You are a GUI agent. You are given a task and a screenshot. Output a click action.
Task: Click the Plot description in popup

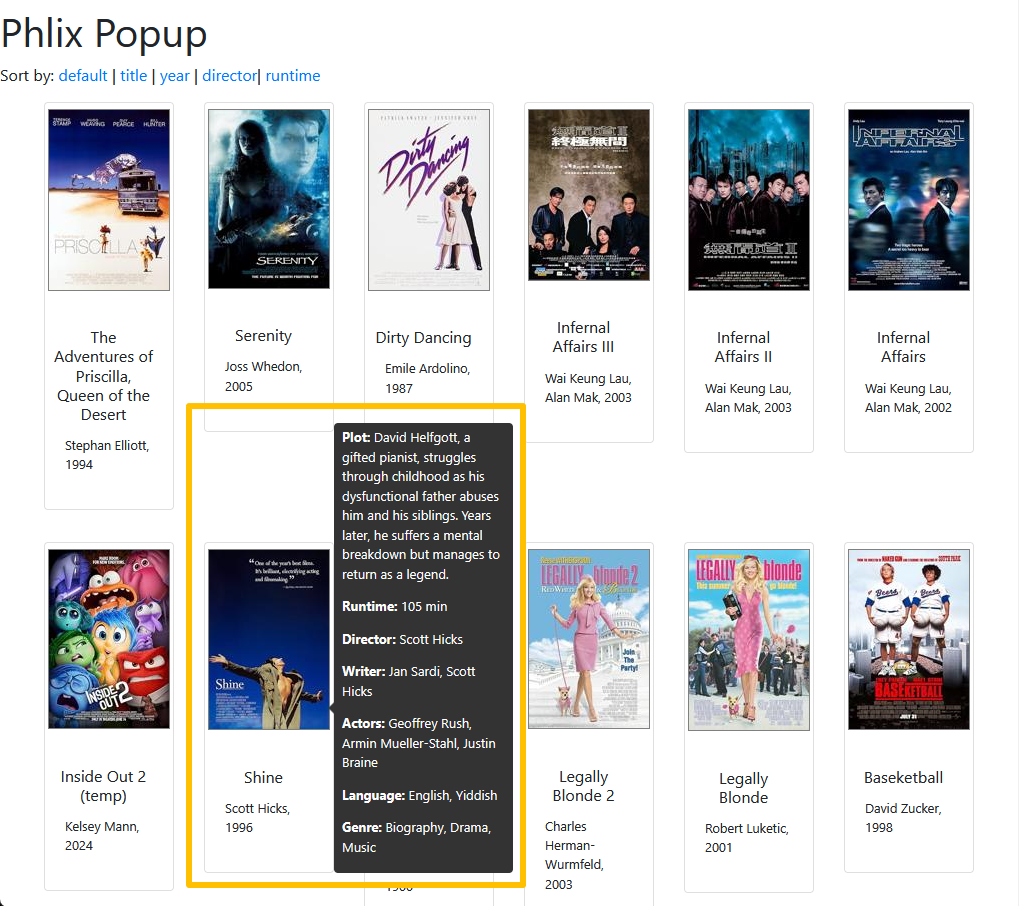(x=421, y=505)
